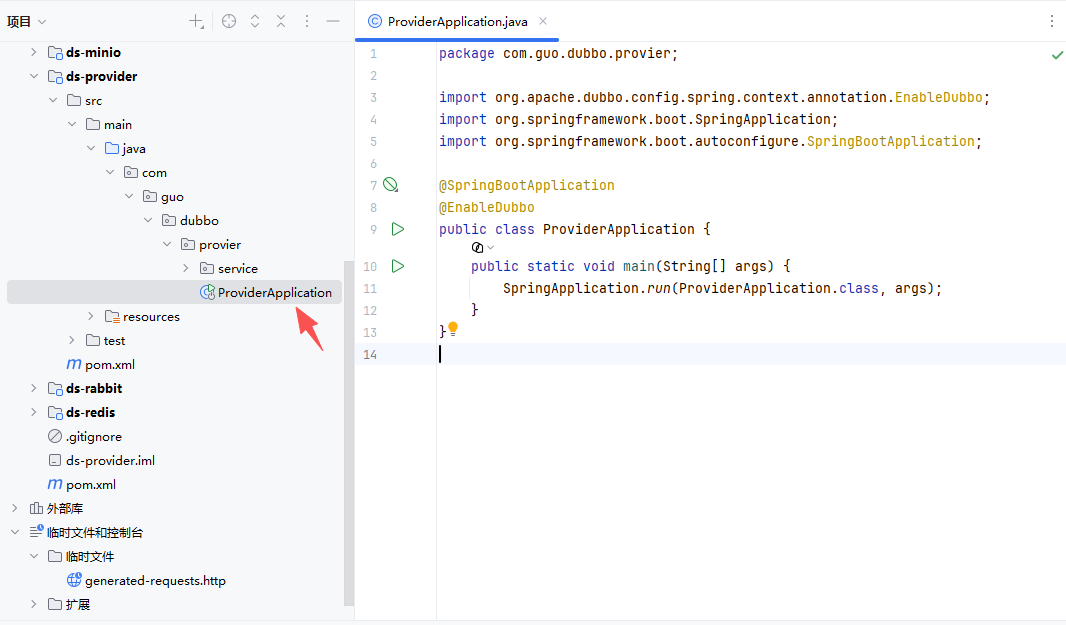Run ProviderApplication class gutter arrow

[x=398, y=229]
